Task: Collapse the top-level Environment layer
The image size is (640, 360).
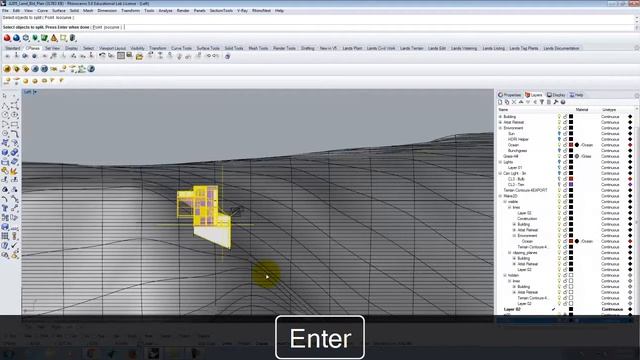Action: point(500,128)
